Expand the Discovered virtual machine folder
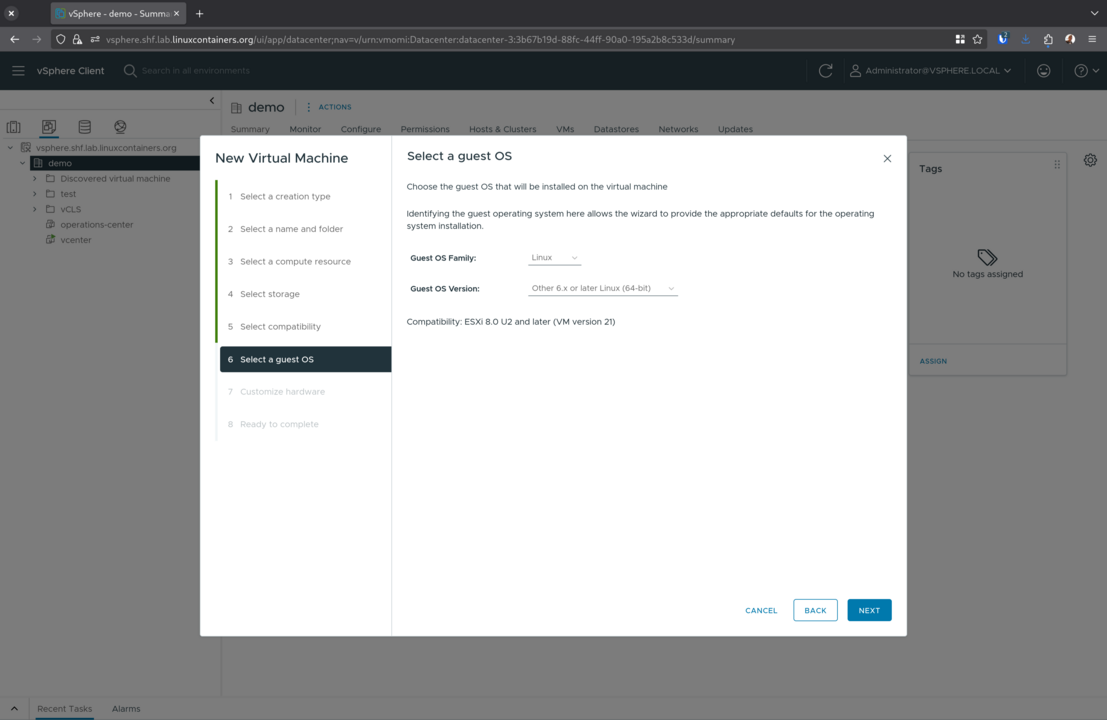The width and height of the screenshot is (1107, 720). pos(35,179)
